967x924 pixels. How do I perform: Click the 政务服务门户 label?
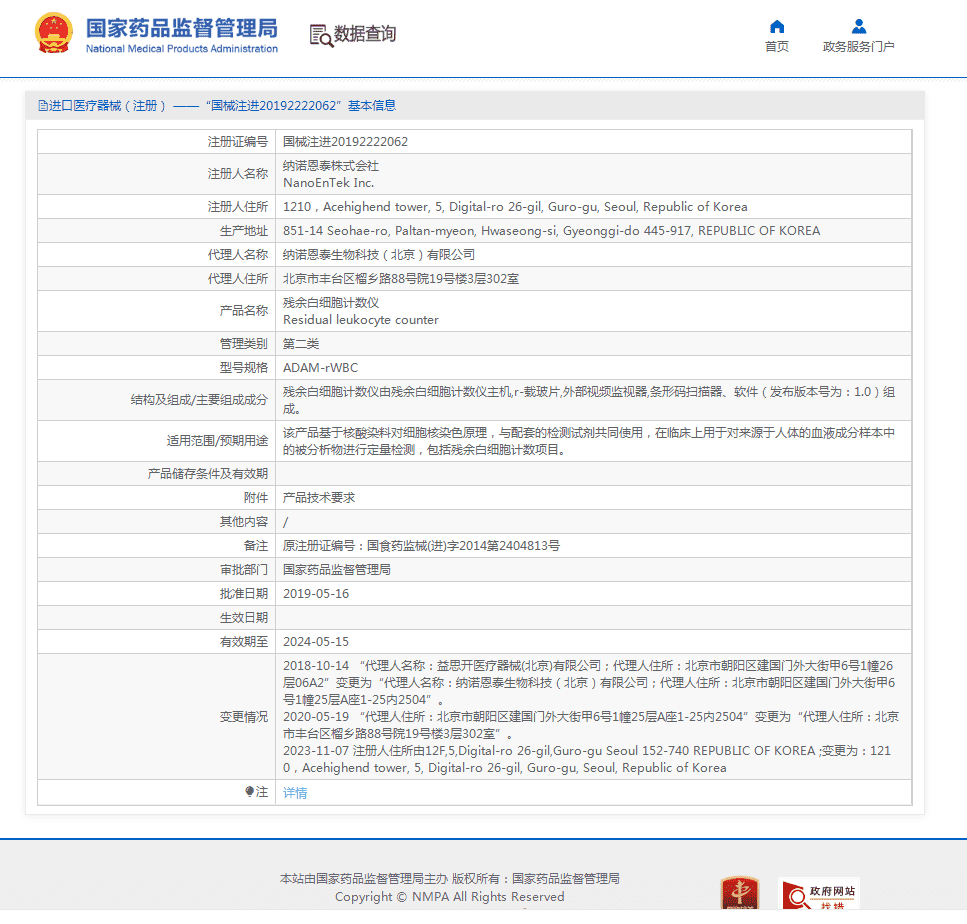(x=858, y=46)
